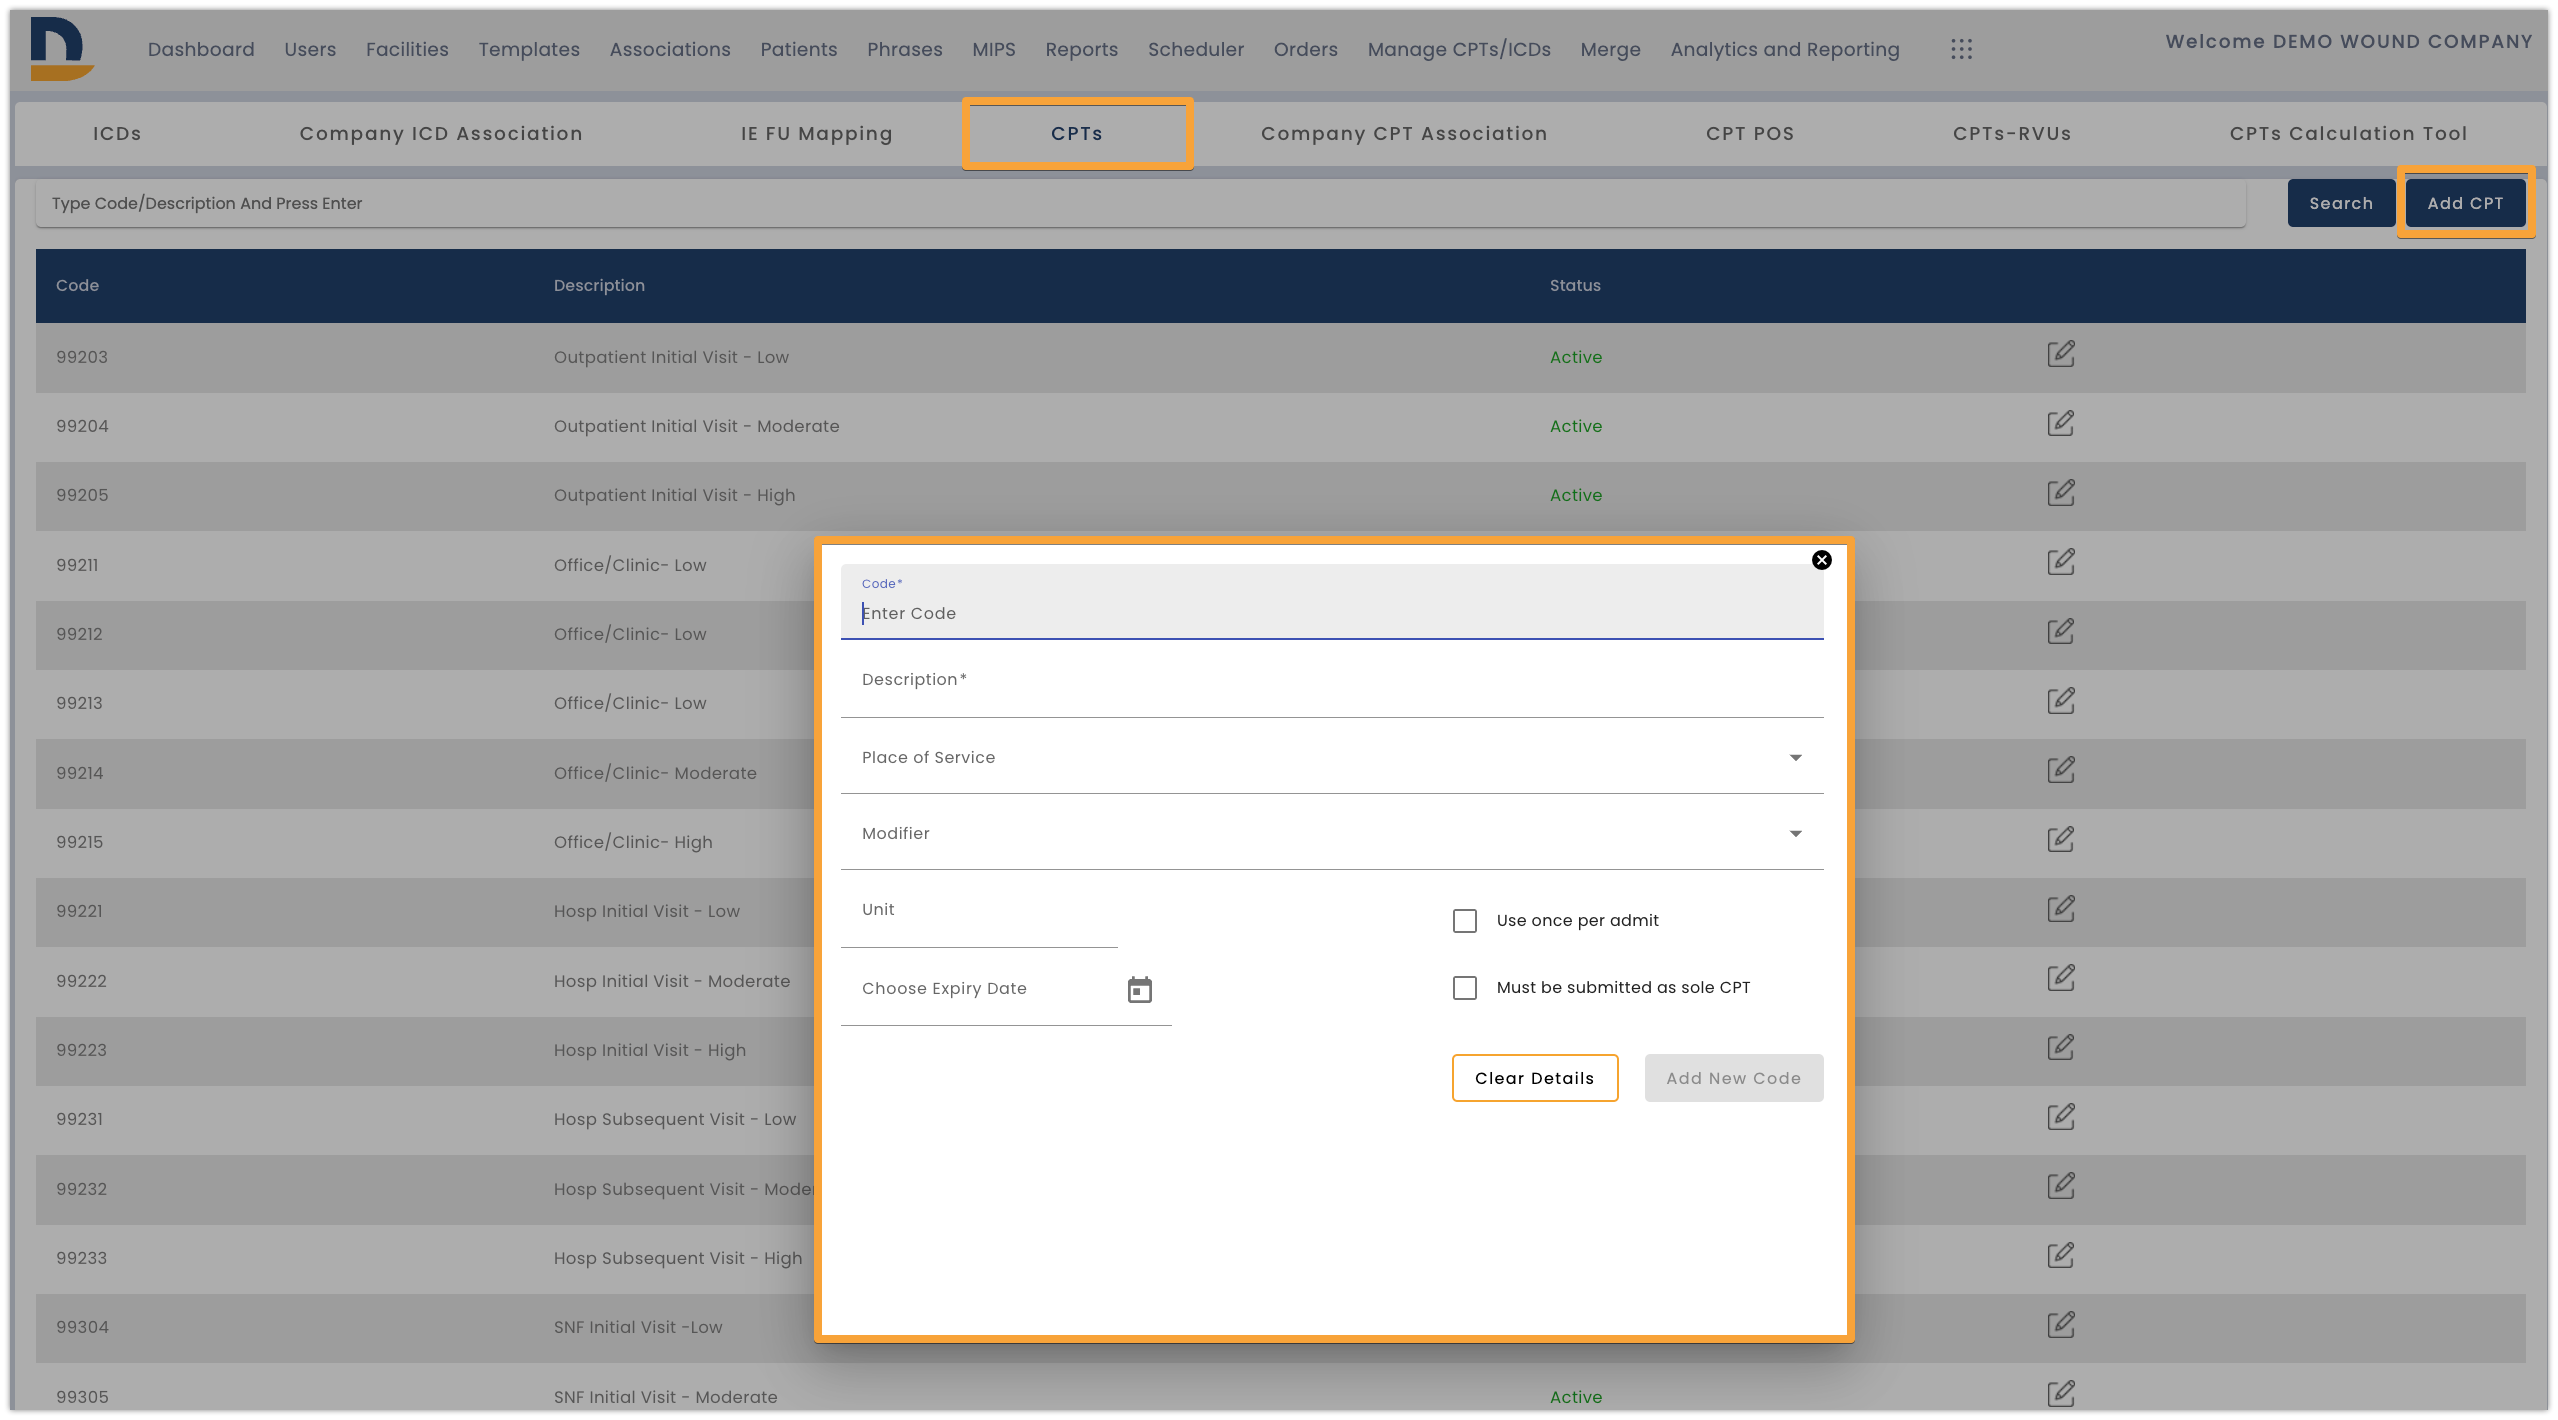2558x1420 pixels.
Task: Edit the 99232 Hosp Subsequent Visit row
Action: pyautogui.click(x=2060, y=1186)
